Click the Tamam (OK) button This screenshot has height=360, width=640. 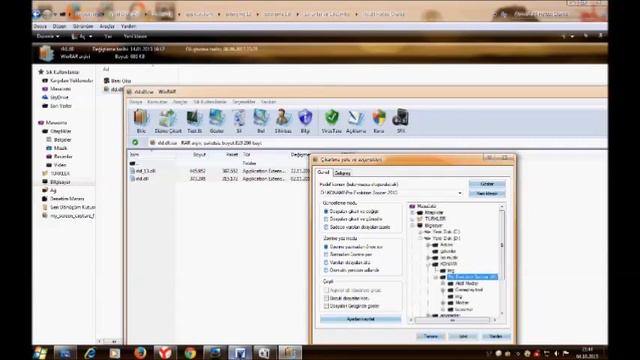[x=431, y=336]
